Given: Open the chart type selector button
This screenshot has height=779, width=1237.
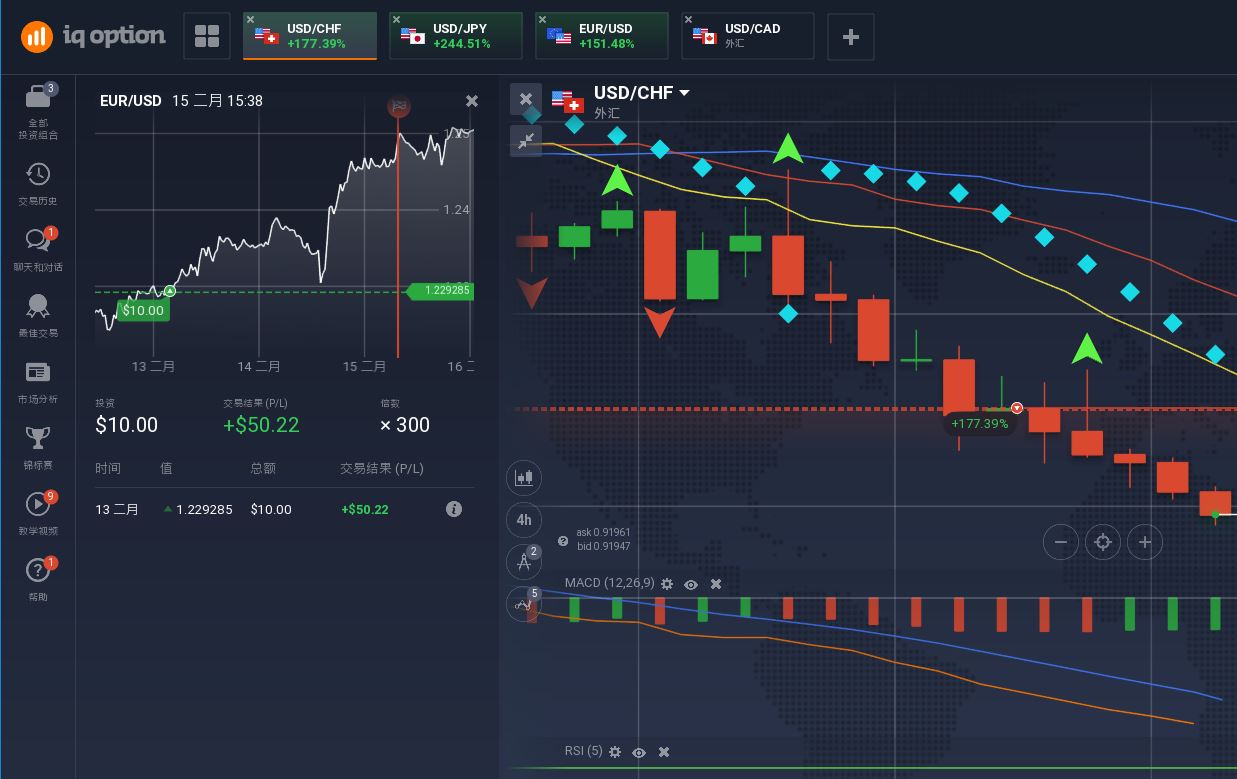Looking at the screenshot, I should [x=525, y=477].
